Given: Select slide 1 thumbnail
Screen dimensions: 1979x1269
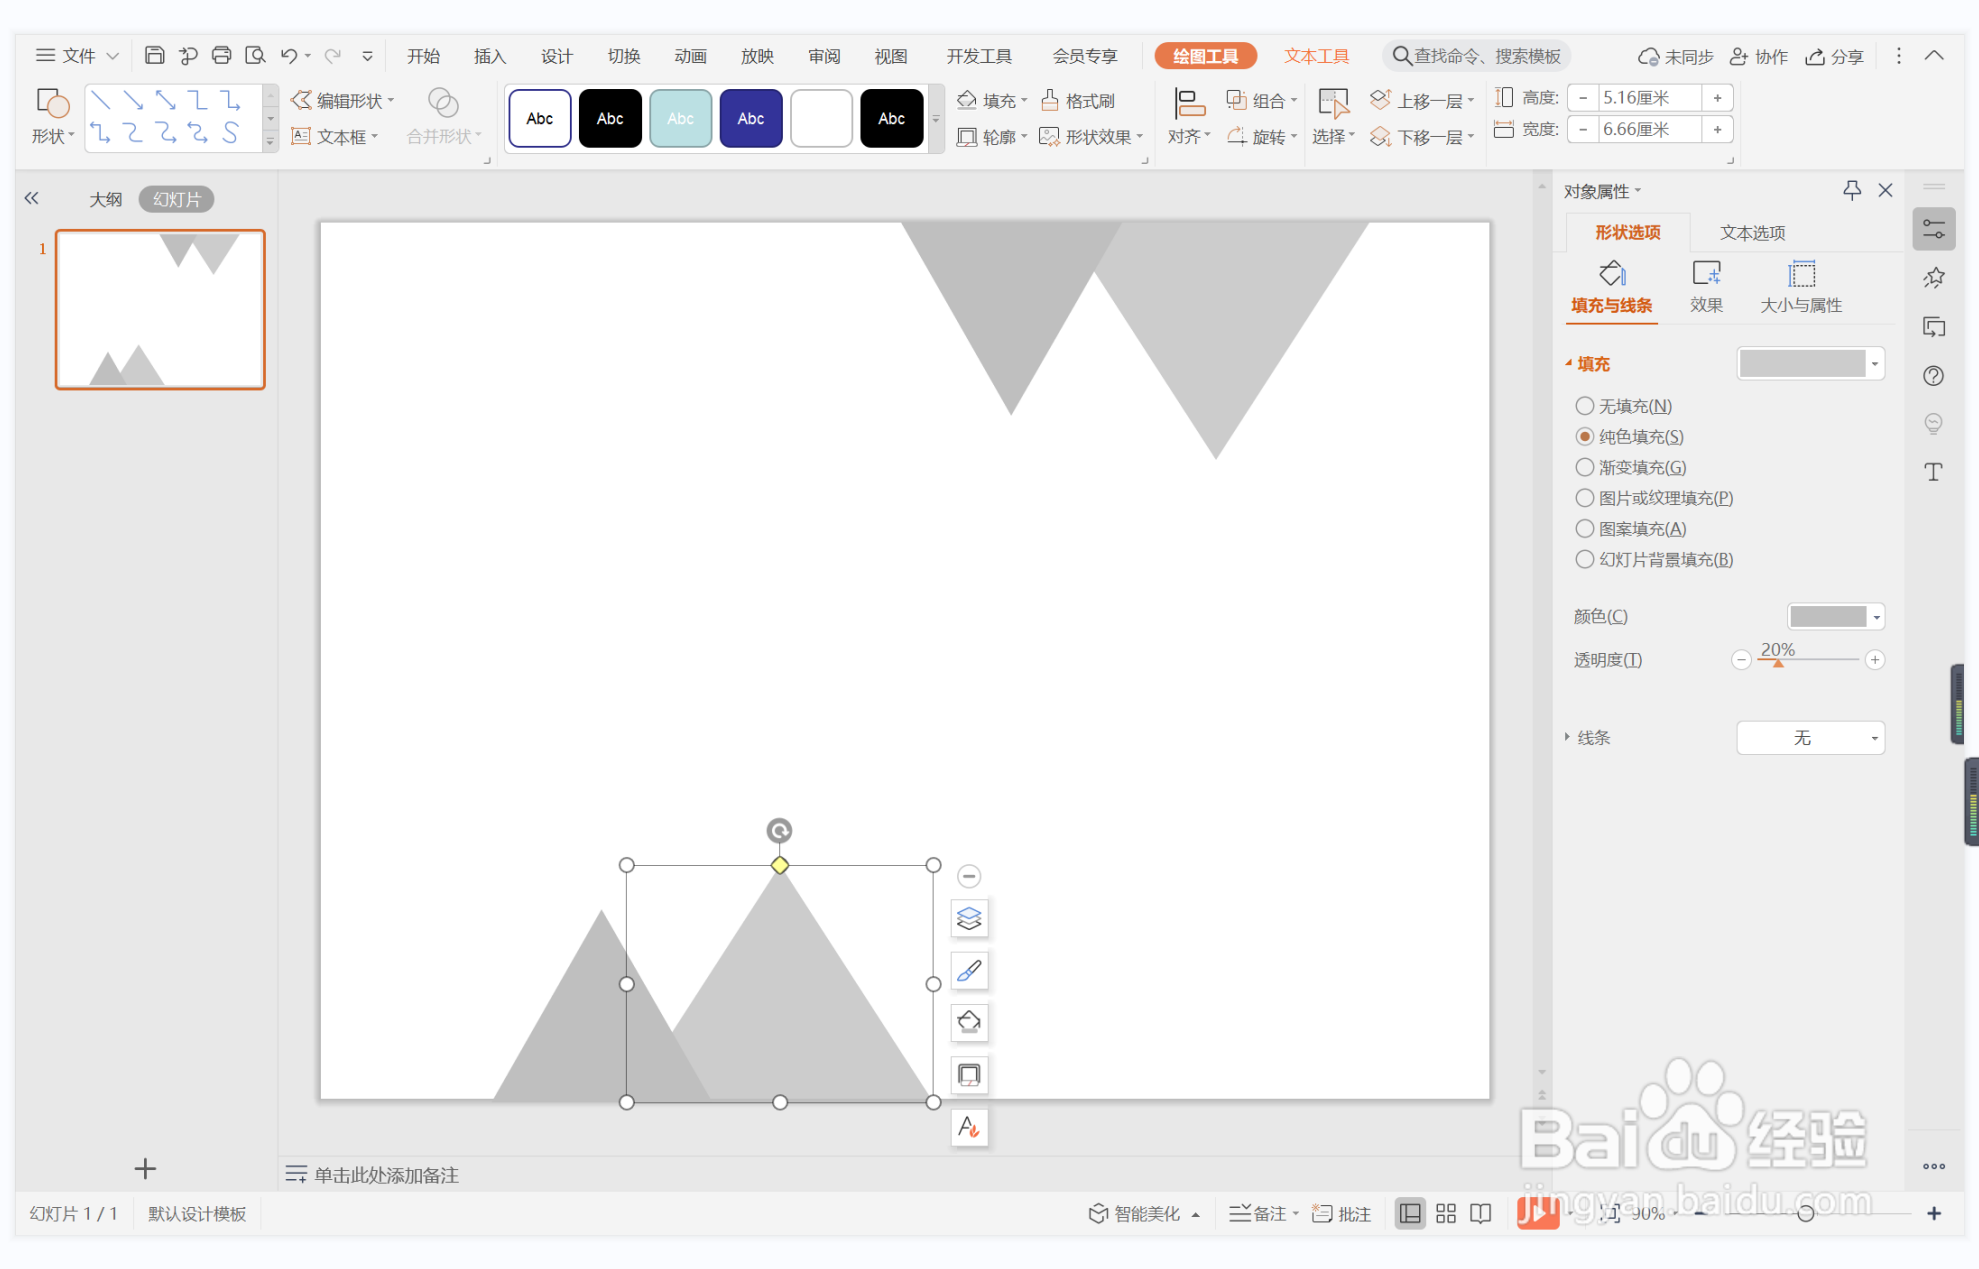Looking at the screenshot, I should pos(160,309).
